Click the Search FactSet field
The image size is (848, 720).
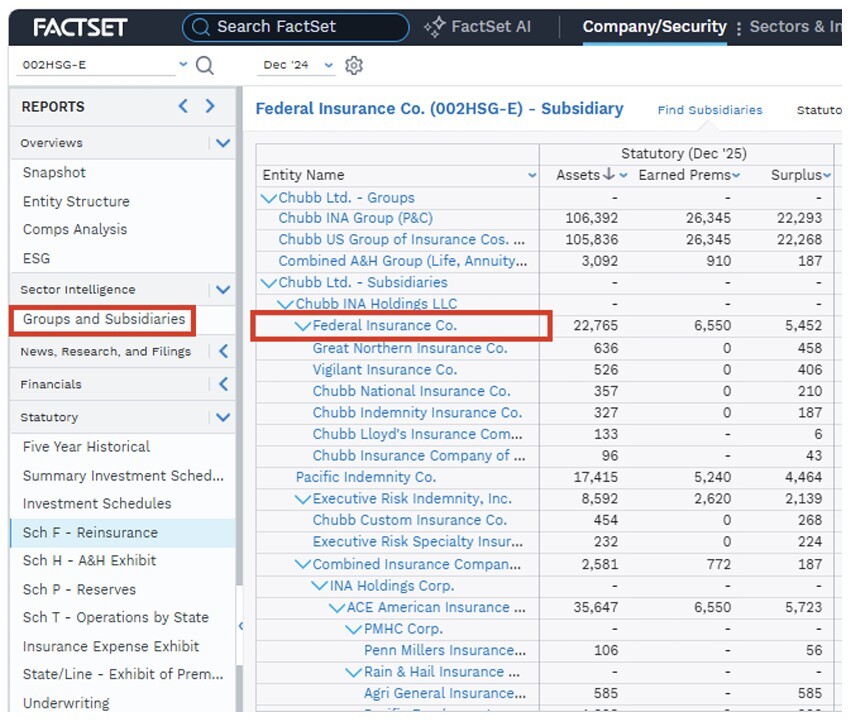[296, 27]
